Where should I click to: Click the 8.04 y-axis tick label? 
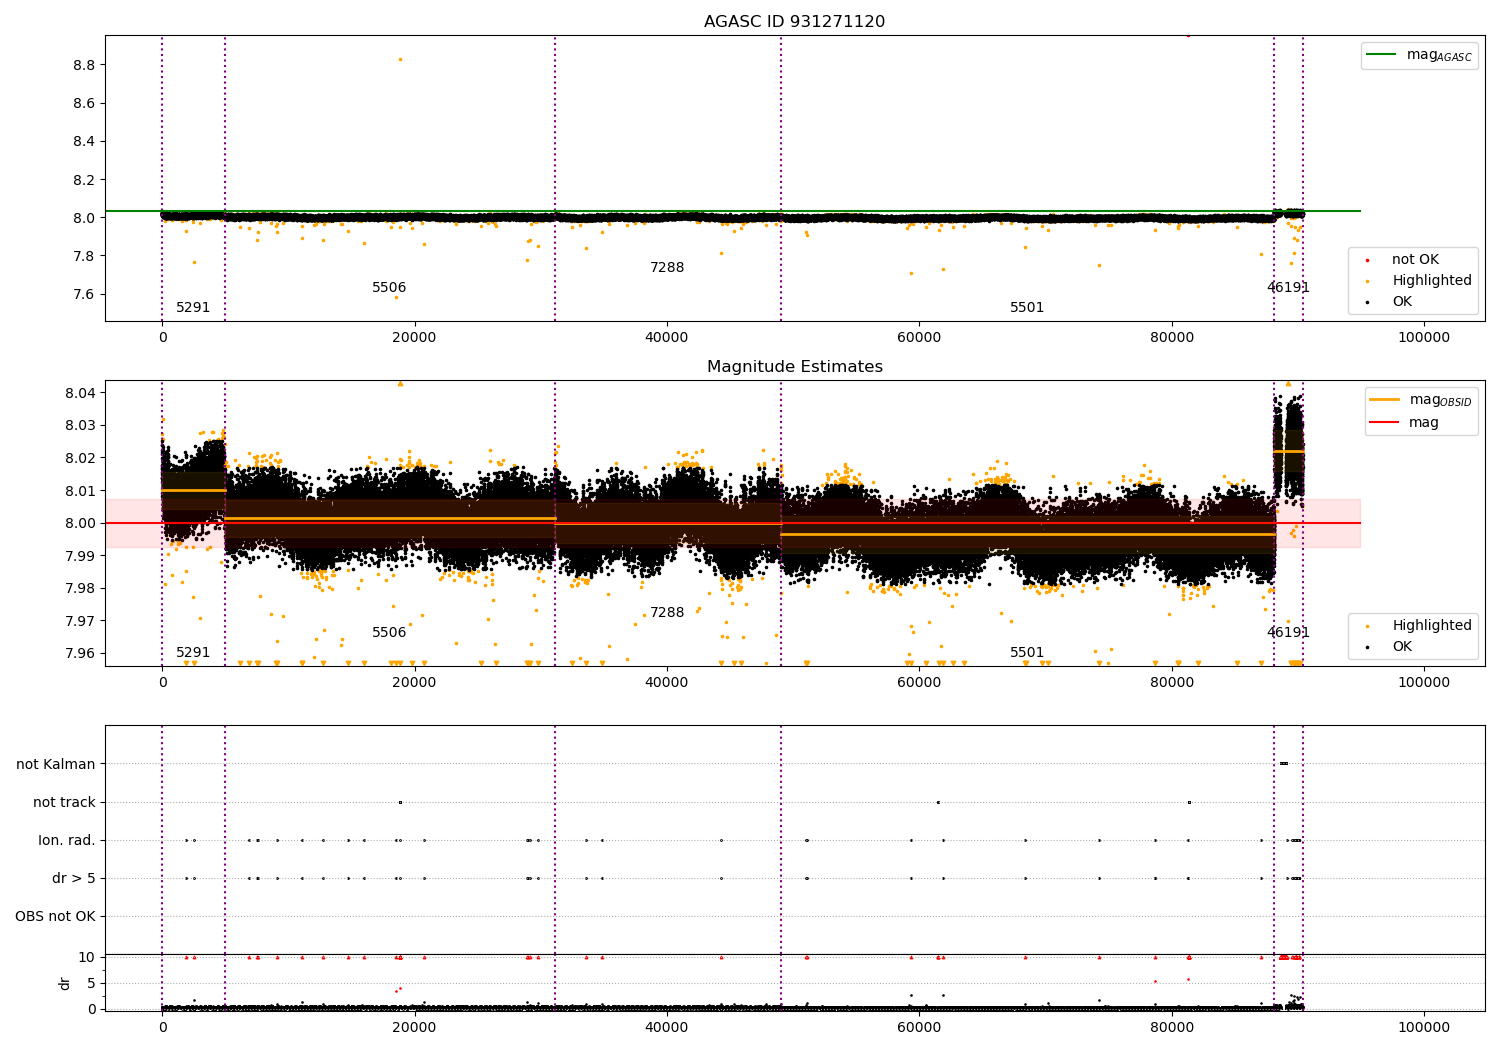point(80,393)
